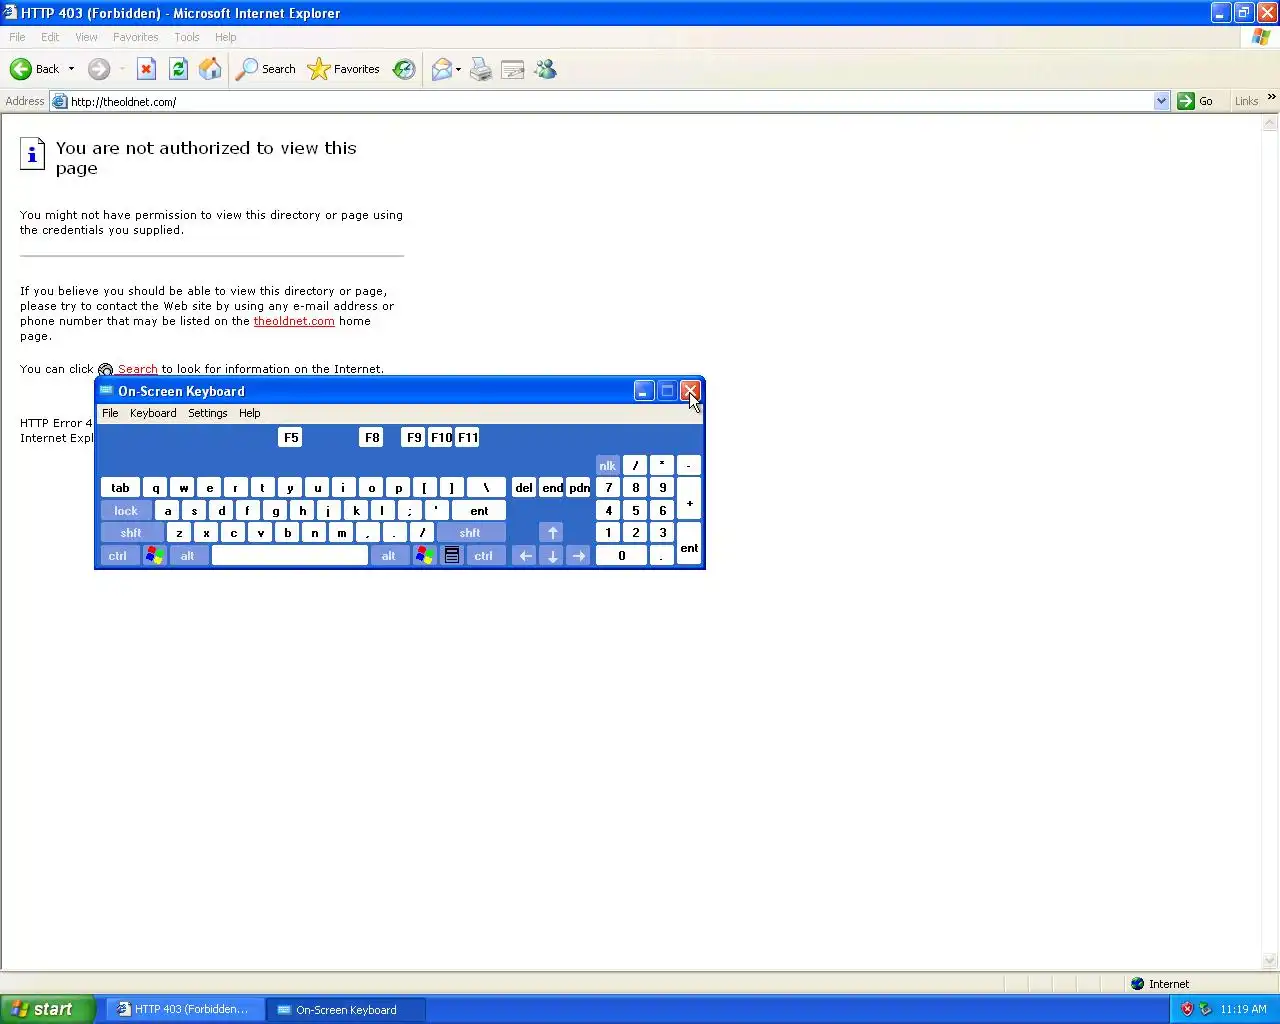The height and width of the screenshot is (1024, 1280).
Task: Click the down arrow key
Action: click(x=552, y=555)
